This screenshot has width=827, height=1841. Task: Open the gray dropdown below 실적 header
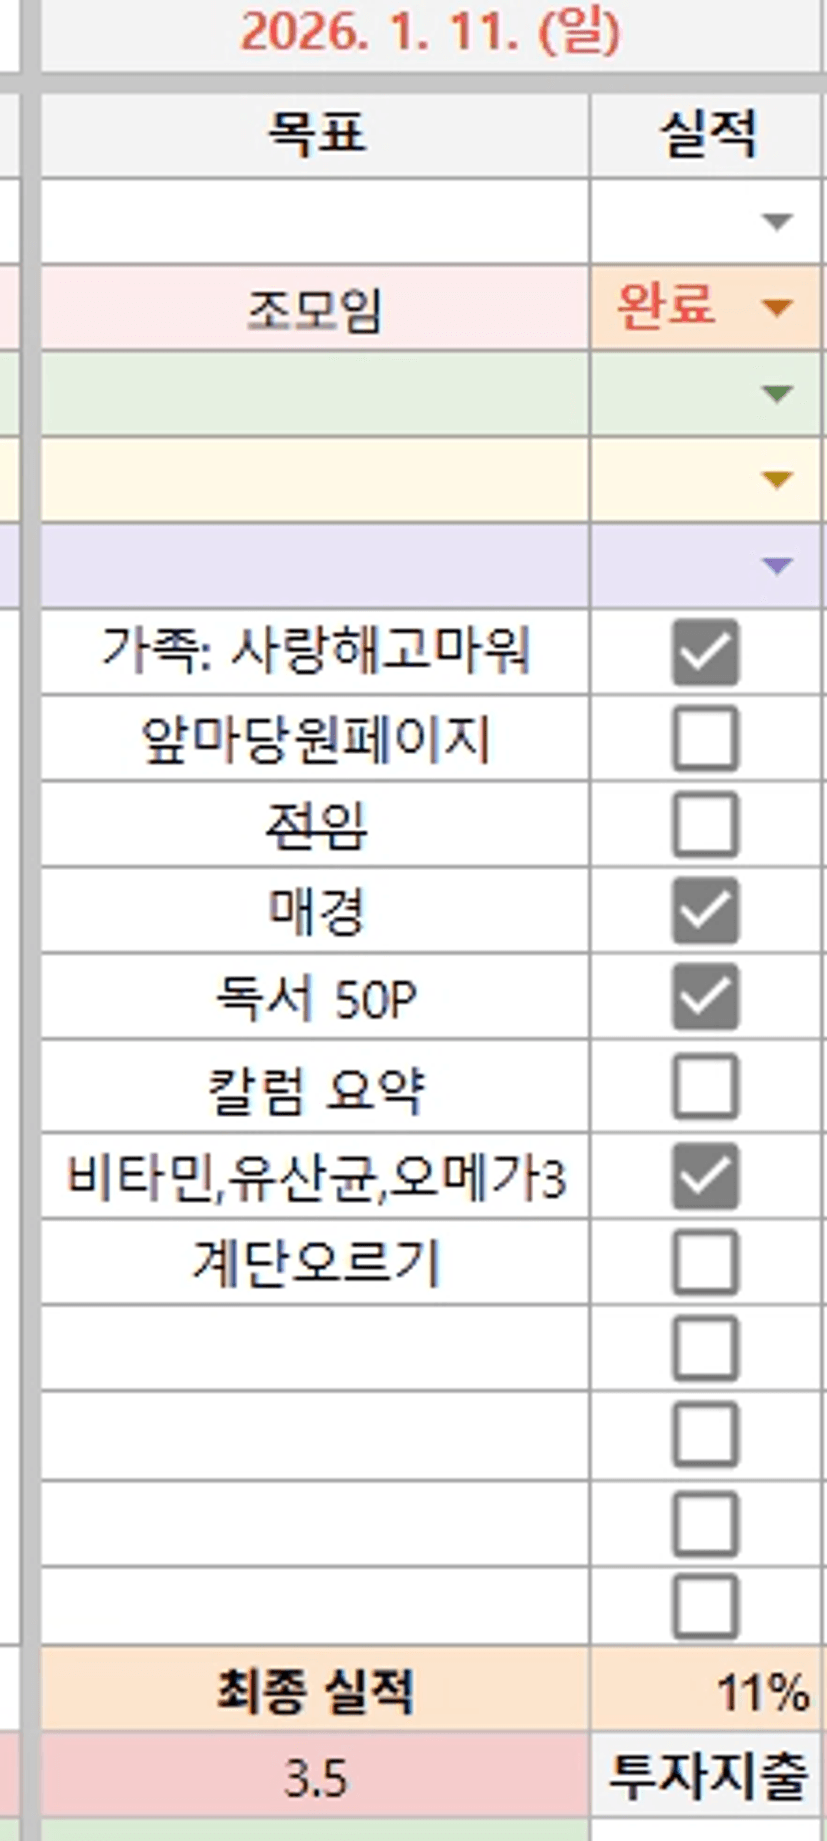pyautogui.click(x=777, y=222)
